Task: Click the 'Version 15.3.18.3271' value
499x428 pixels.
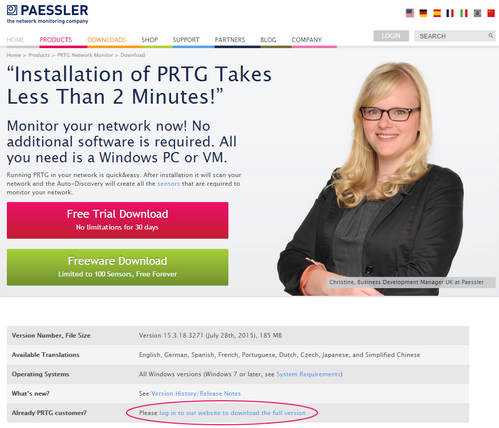Action: (x=210, y=335)
